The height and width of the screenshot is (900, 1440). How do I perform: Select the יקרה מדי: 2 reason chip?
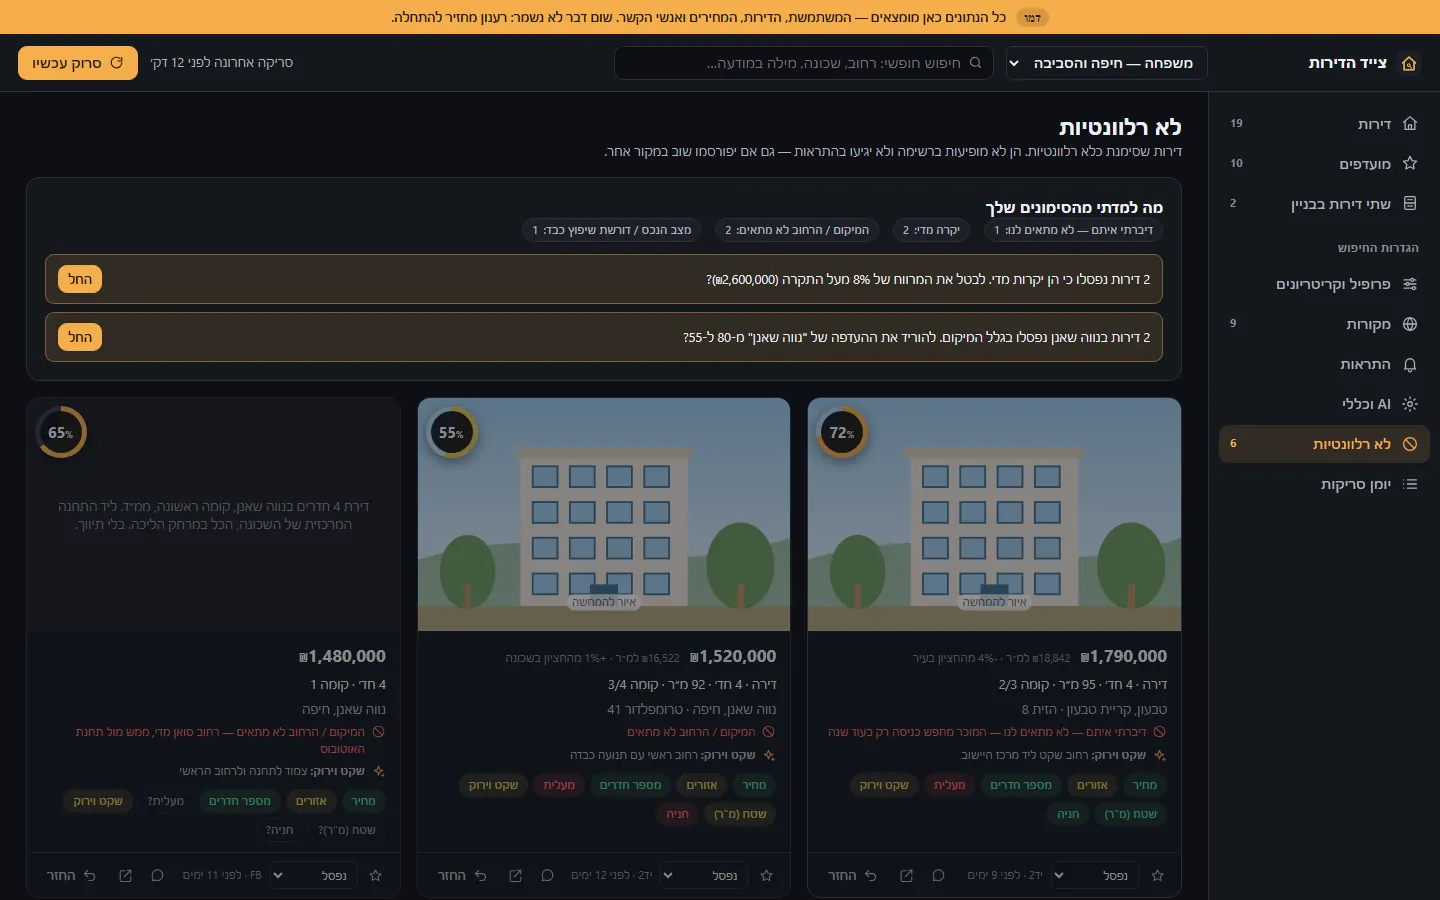pyautogui.click(x=931, y=230)
